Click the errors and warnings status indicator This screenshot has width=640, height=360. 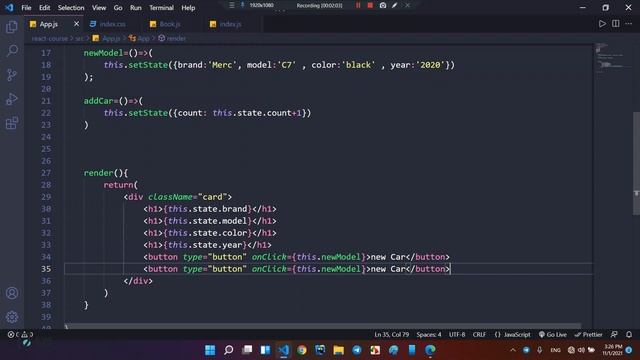(x=20, y=334)
